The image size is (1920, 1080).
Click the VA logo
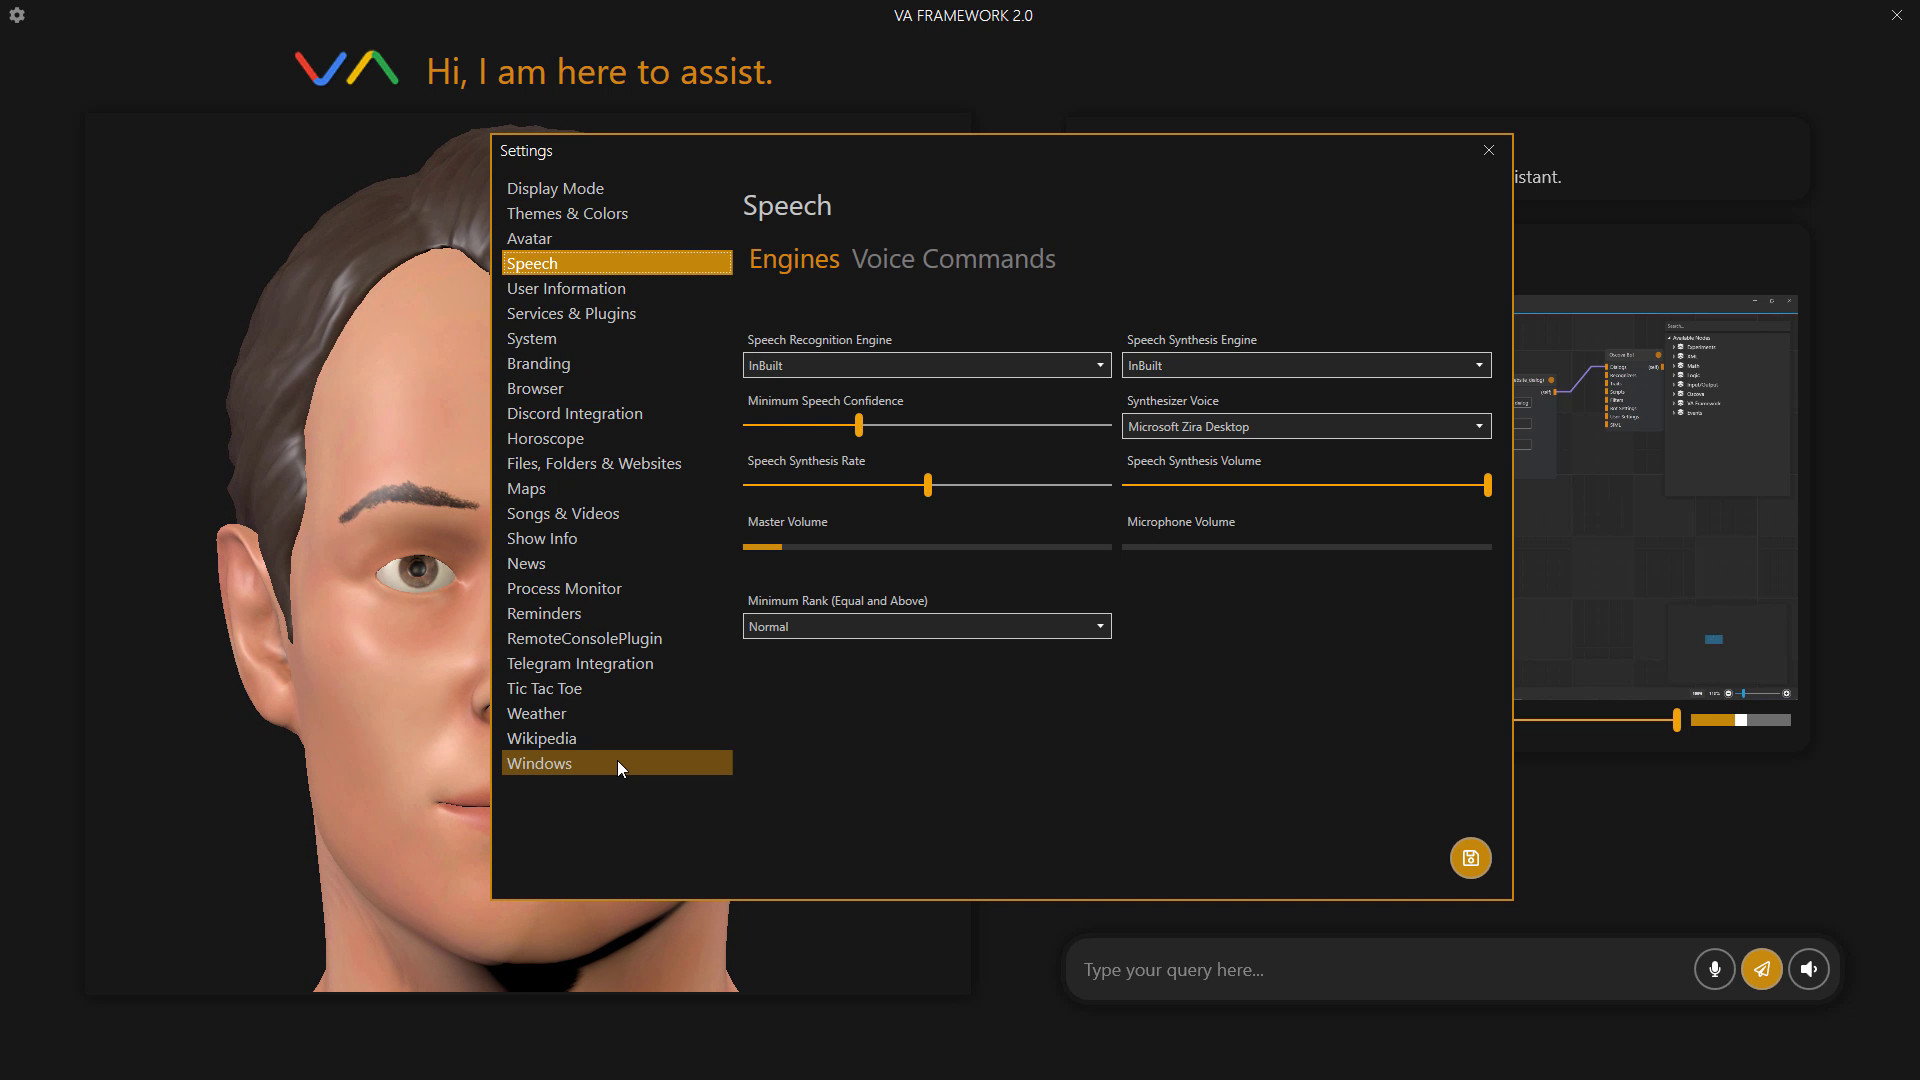point(346,69)
